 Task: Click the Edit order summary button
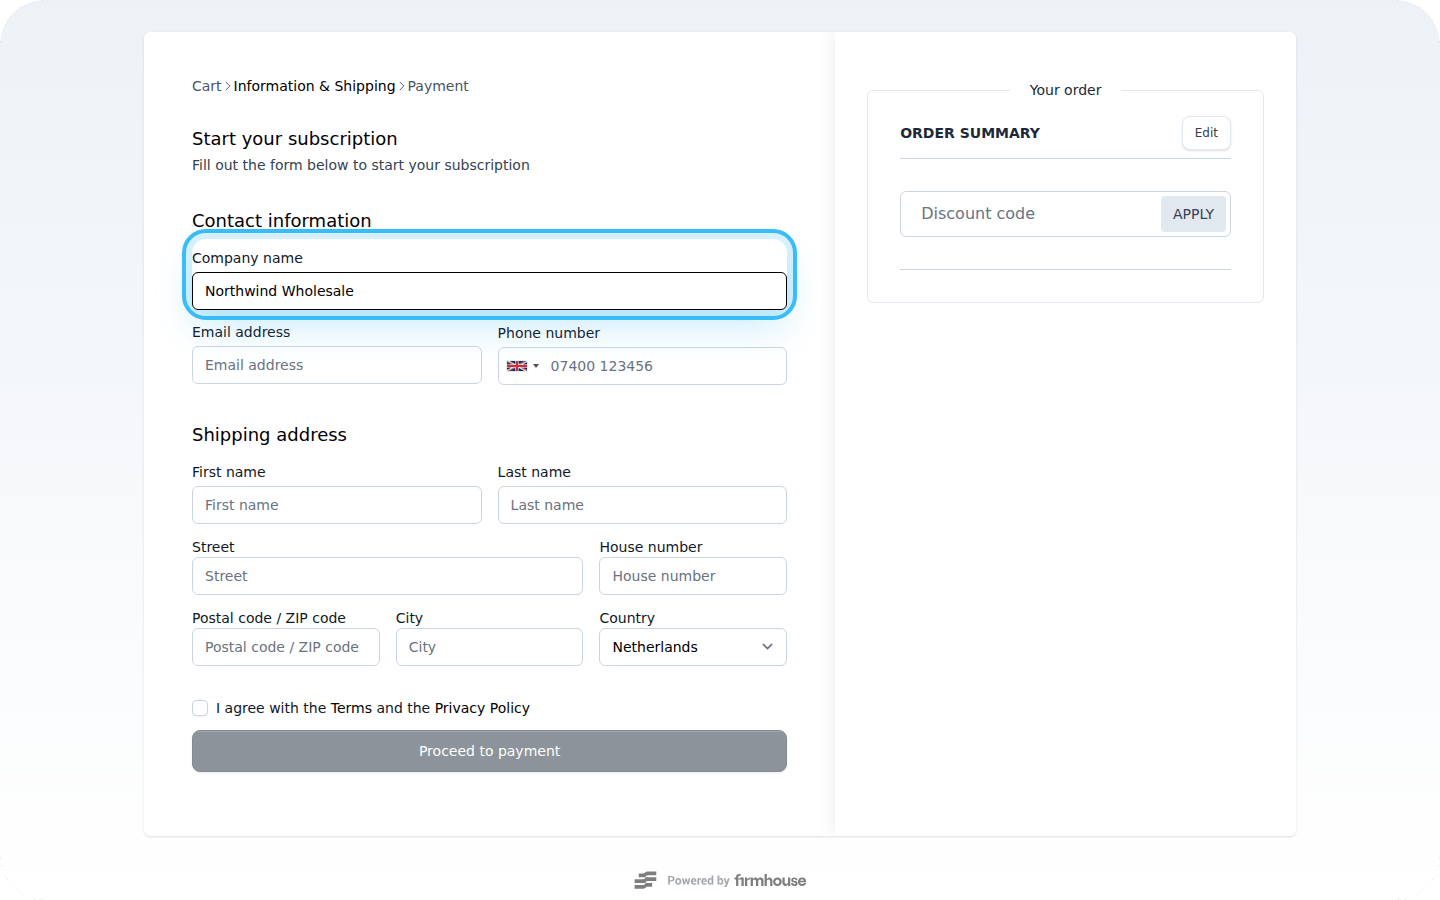tap(1206, 133)
